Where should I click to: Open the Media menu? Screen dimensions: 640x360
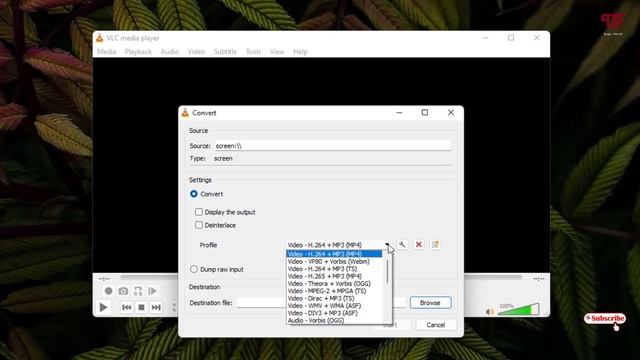click(x=107, y=51)
